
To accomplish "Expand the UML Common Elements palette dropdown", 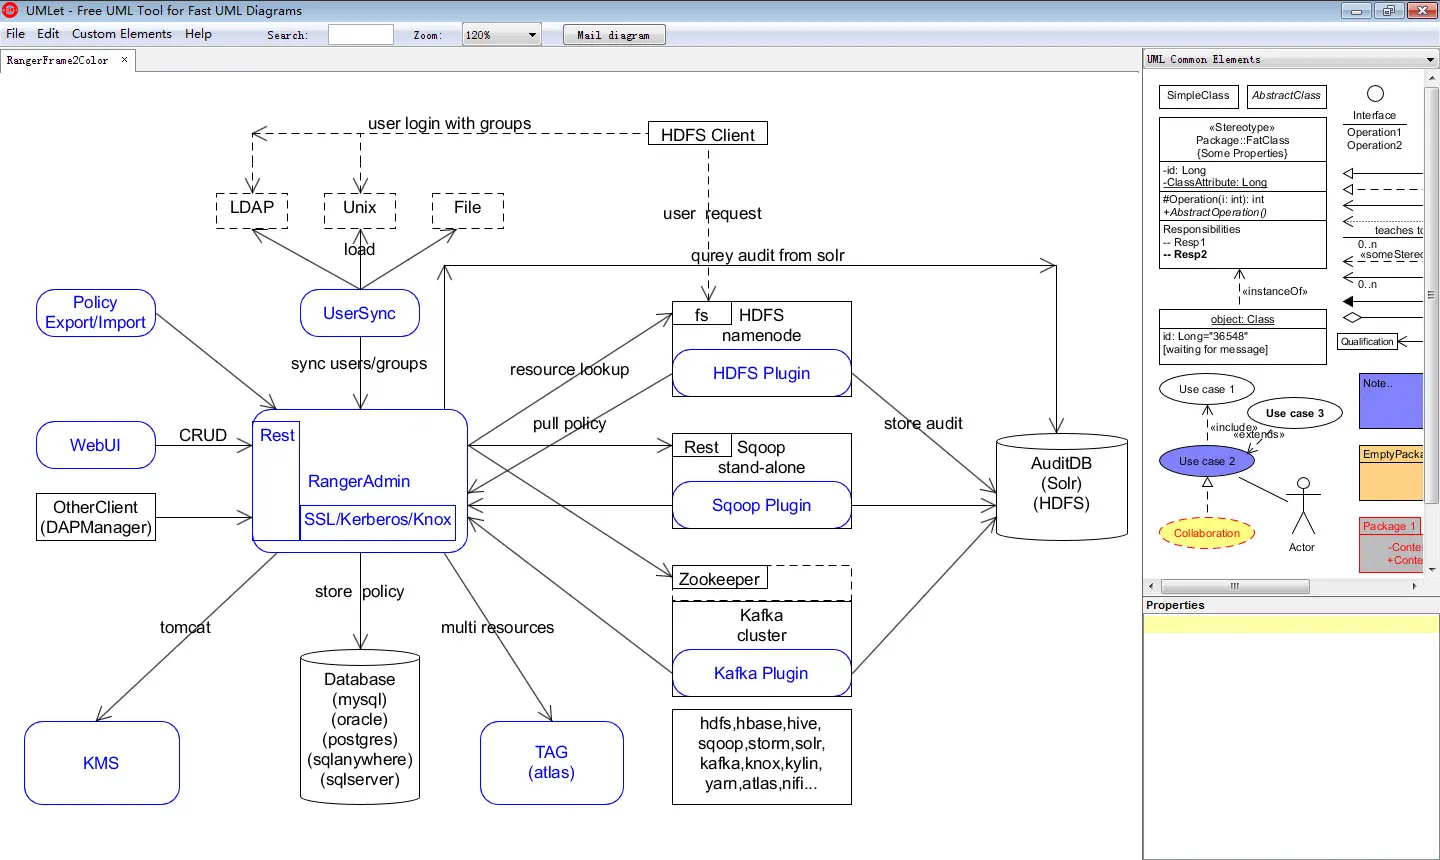I will pyautogui.click(x=1430, y=60).
